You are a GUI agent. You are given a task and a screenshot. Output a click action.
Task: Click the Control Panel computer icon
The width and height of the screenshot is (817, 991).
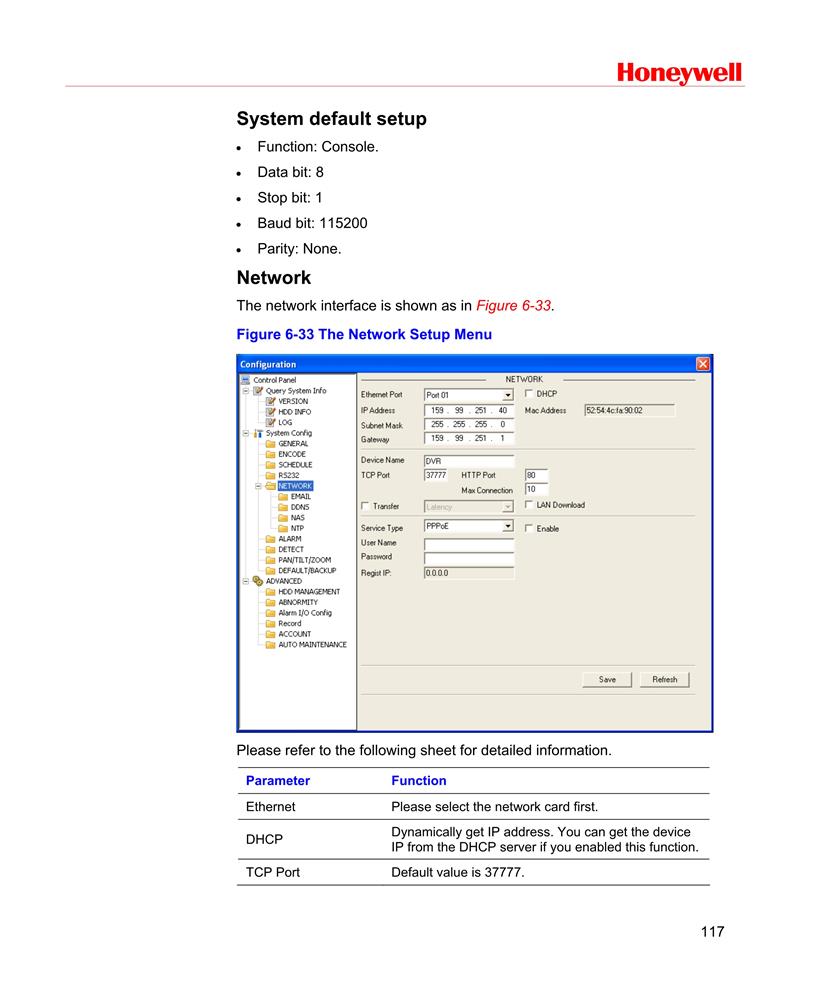245,380
